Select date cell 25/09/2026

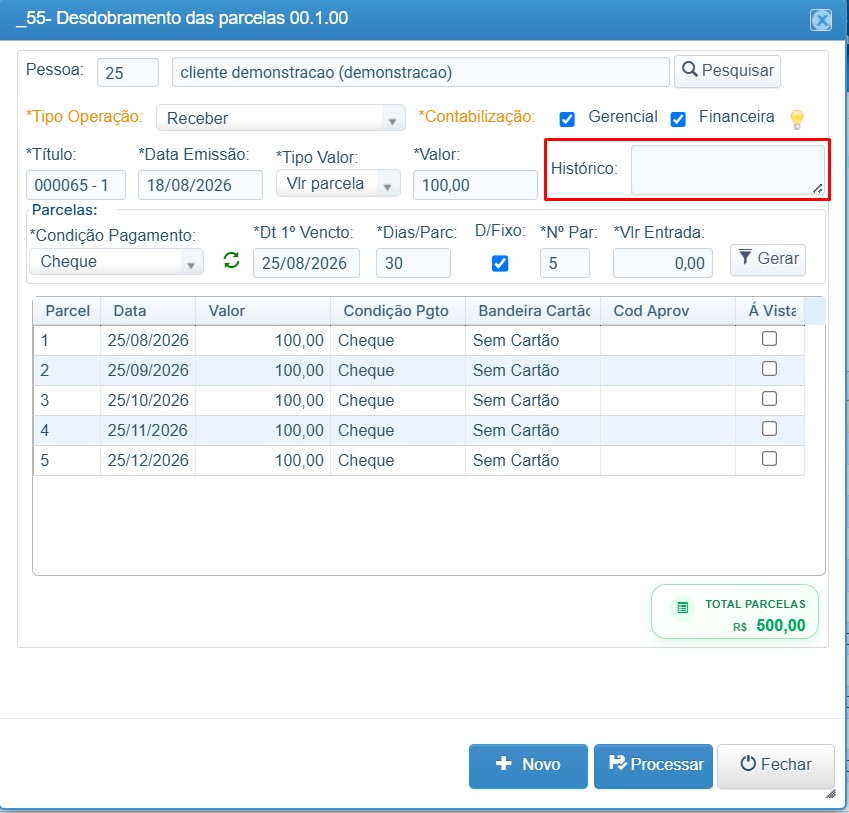coord(148,371)
